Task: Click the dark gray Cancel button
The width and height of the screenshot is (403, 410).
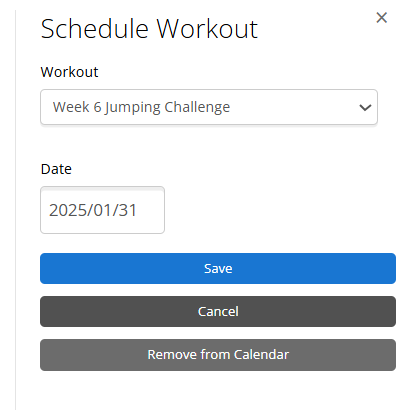Action: [218, 311]
